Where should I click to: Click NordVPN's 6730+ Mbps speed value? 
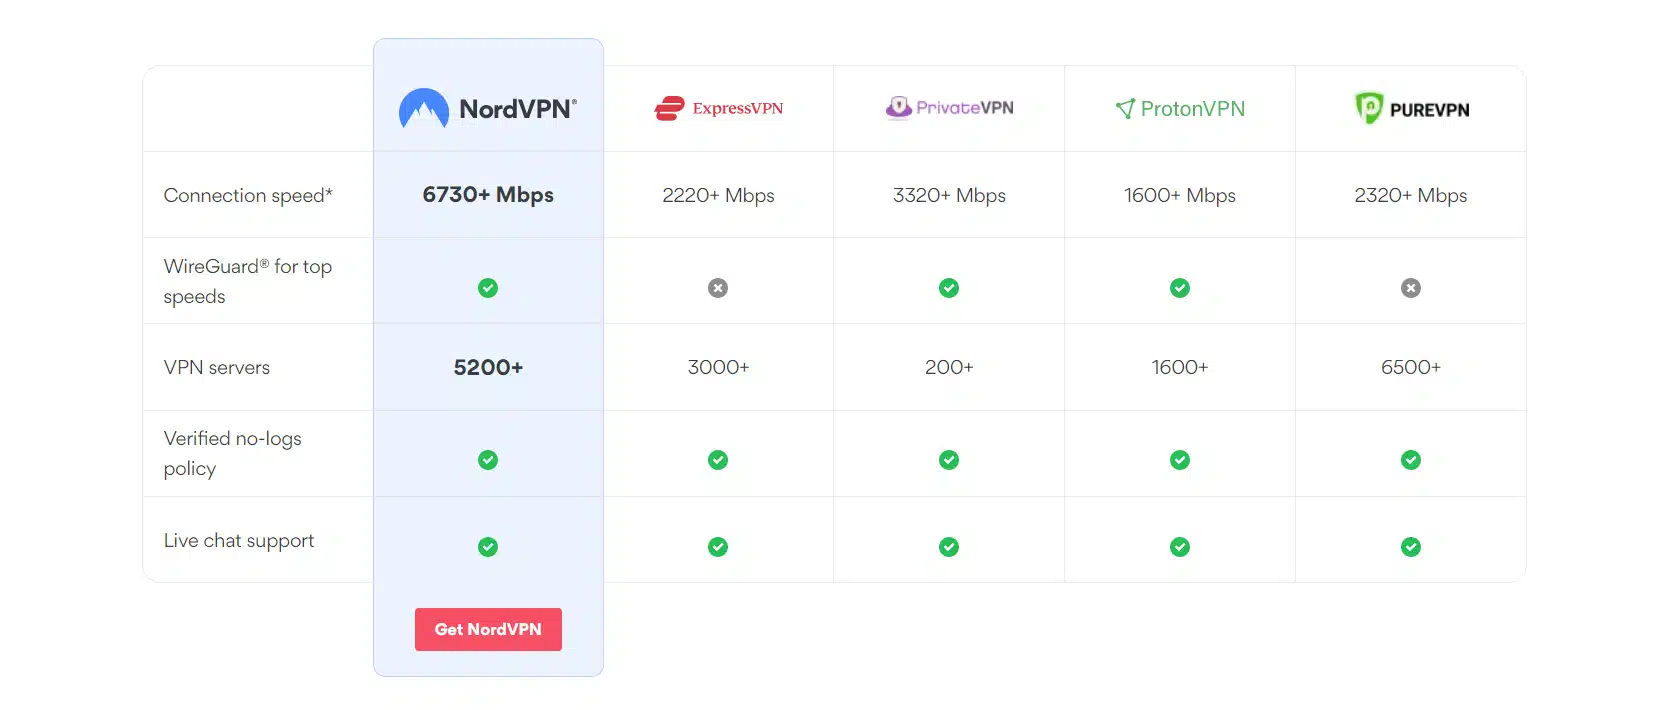pos(488,195)
